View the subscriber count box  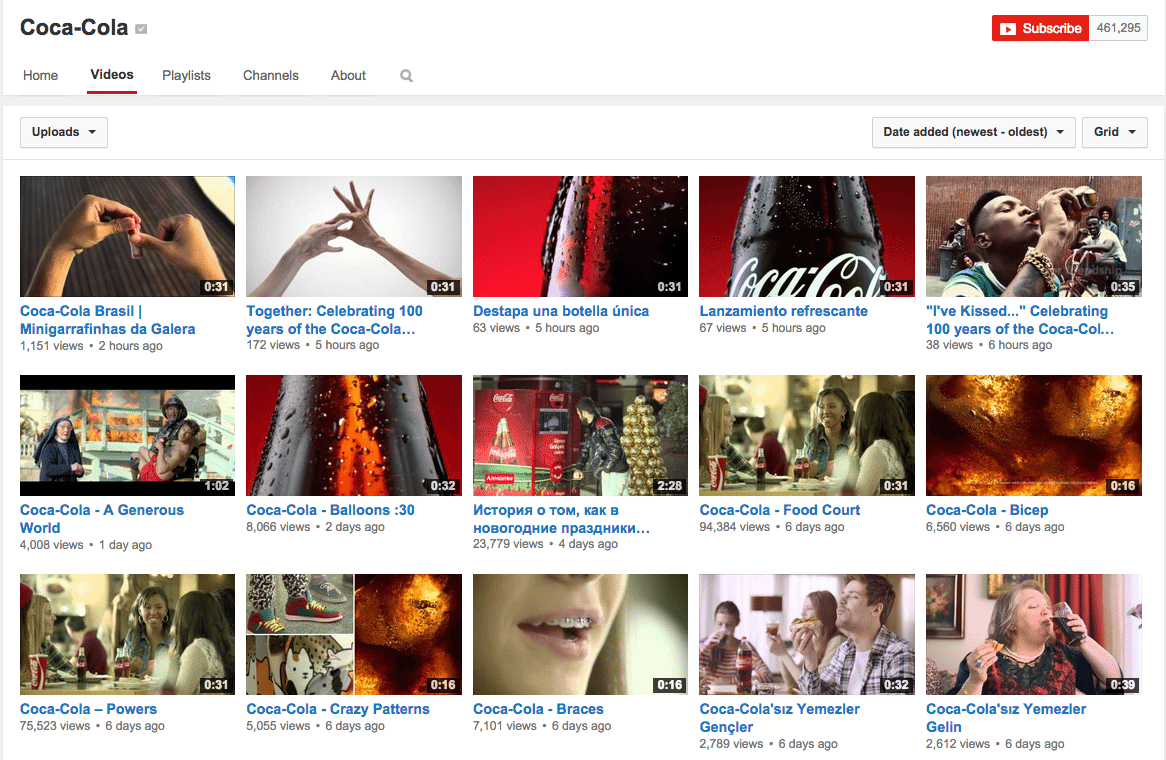click(x=1117, y=28)
